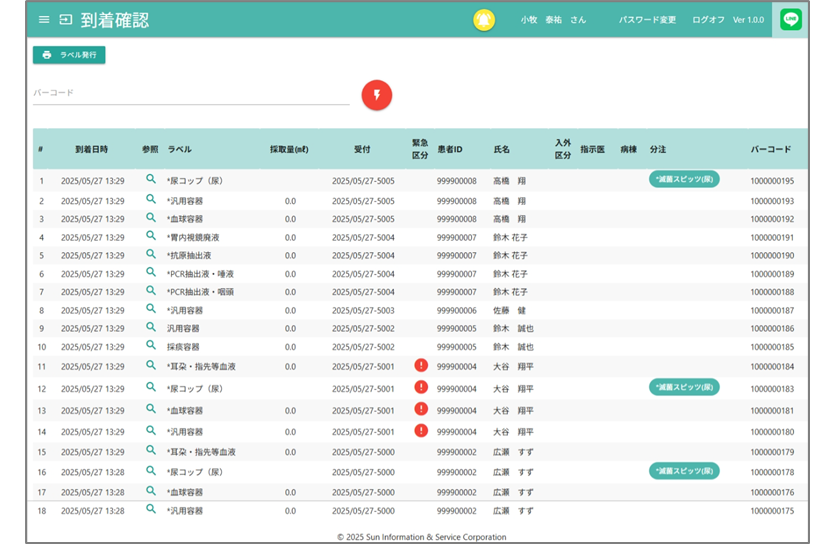Click the ラベル発行 print button
The width and height of the screenshot is (834, 550).
click(69, 55)
